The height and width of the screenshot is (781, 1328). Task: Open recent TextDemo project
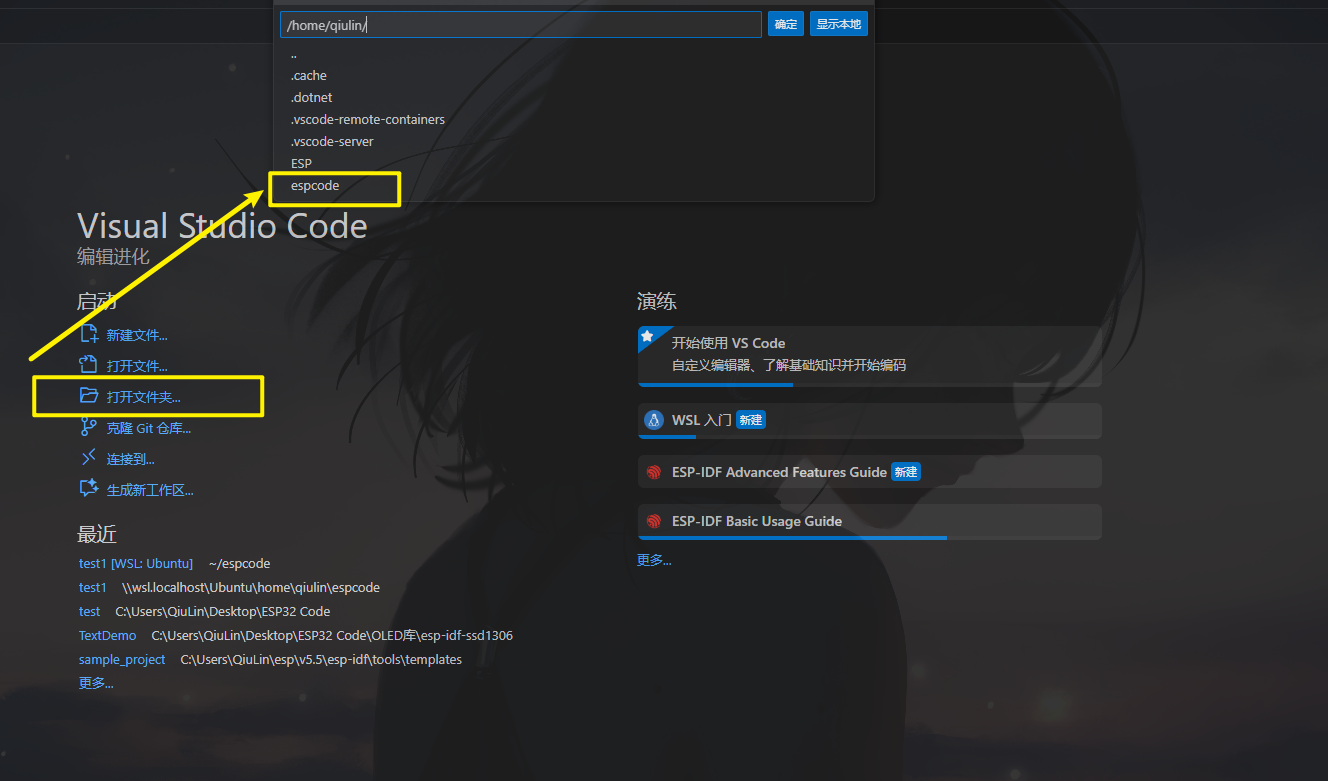108,636
